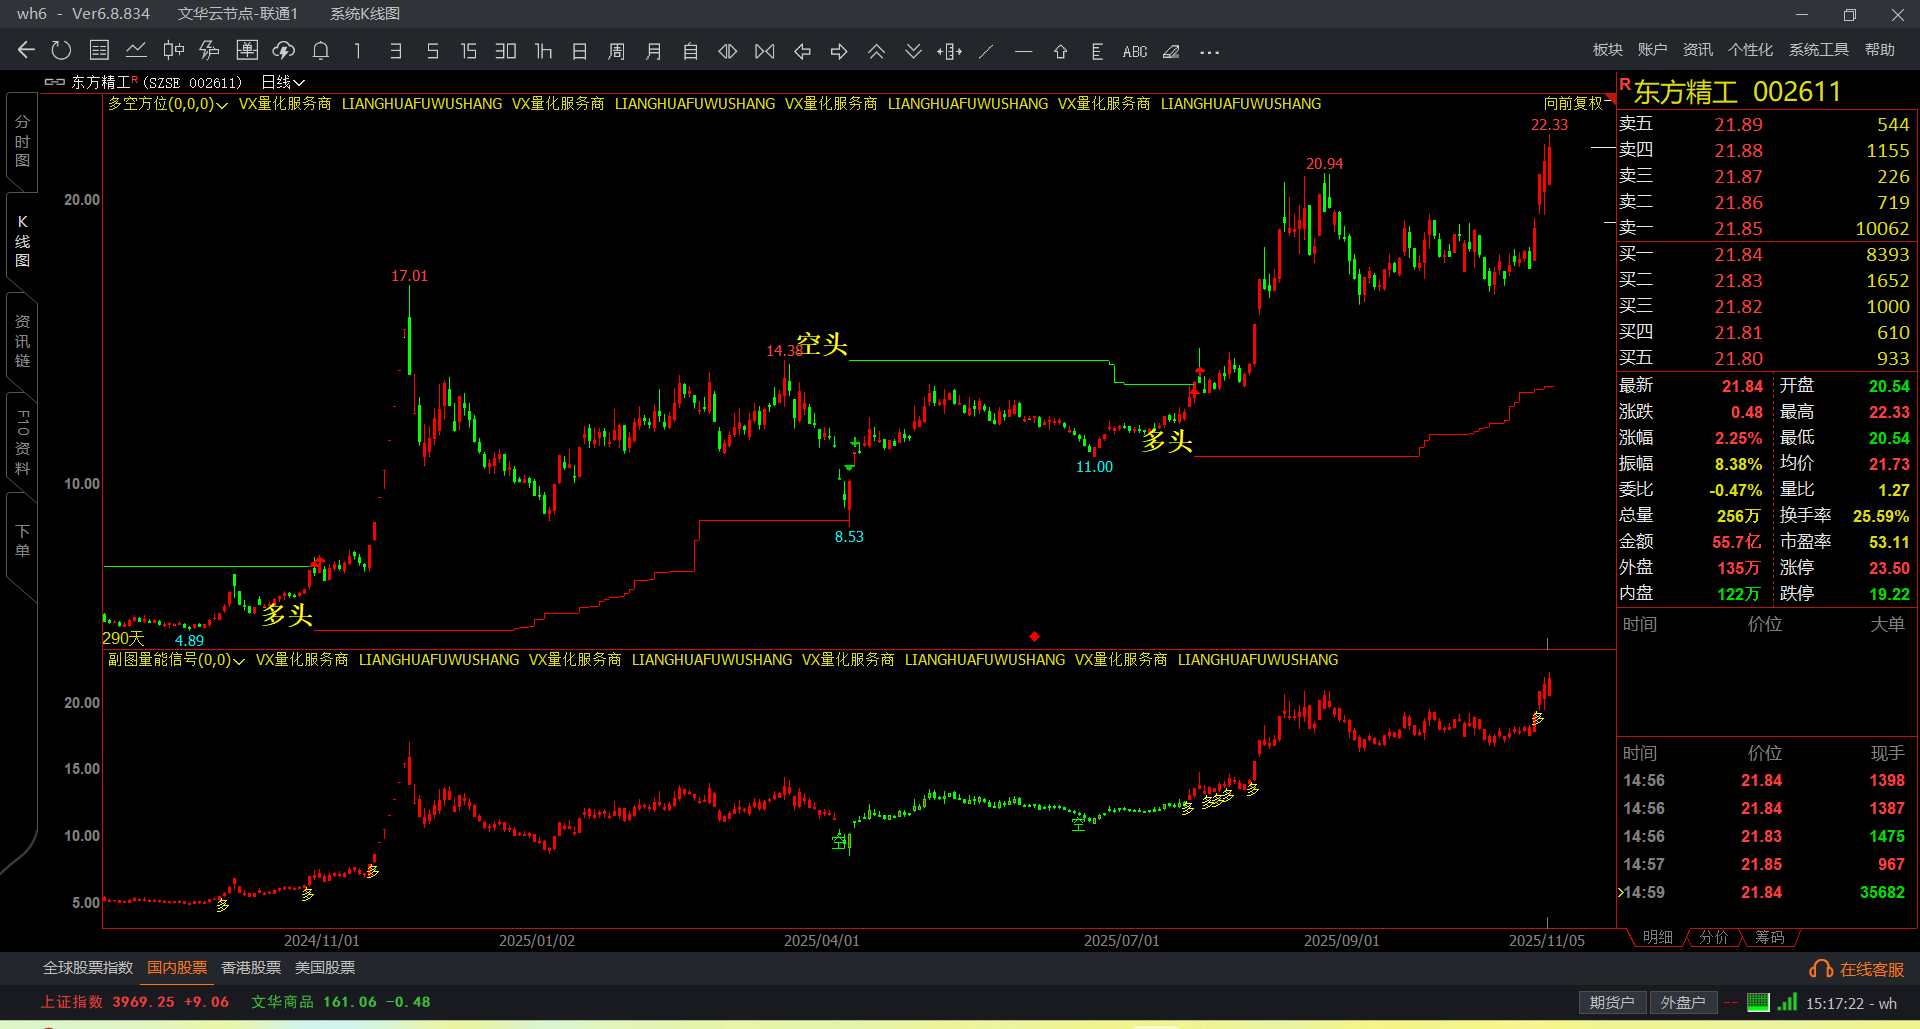1920x1029 pixels.
Task: Open the 个性化 menu
Action: click(x=1751, y=50)
